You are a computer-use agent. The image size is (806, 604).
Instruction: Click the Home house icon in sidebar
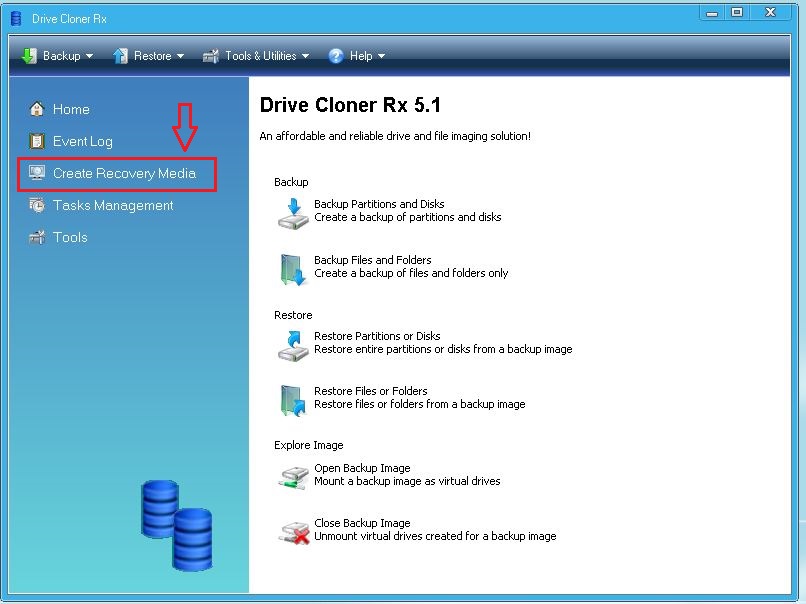pyautogui.click(x=37, y=109)
